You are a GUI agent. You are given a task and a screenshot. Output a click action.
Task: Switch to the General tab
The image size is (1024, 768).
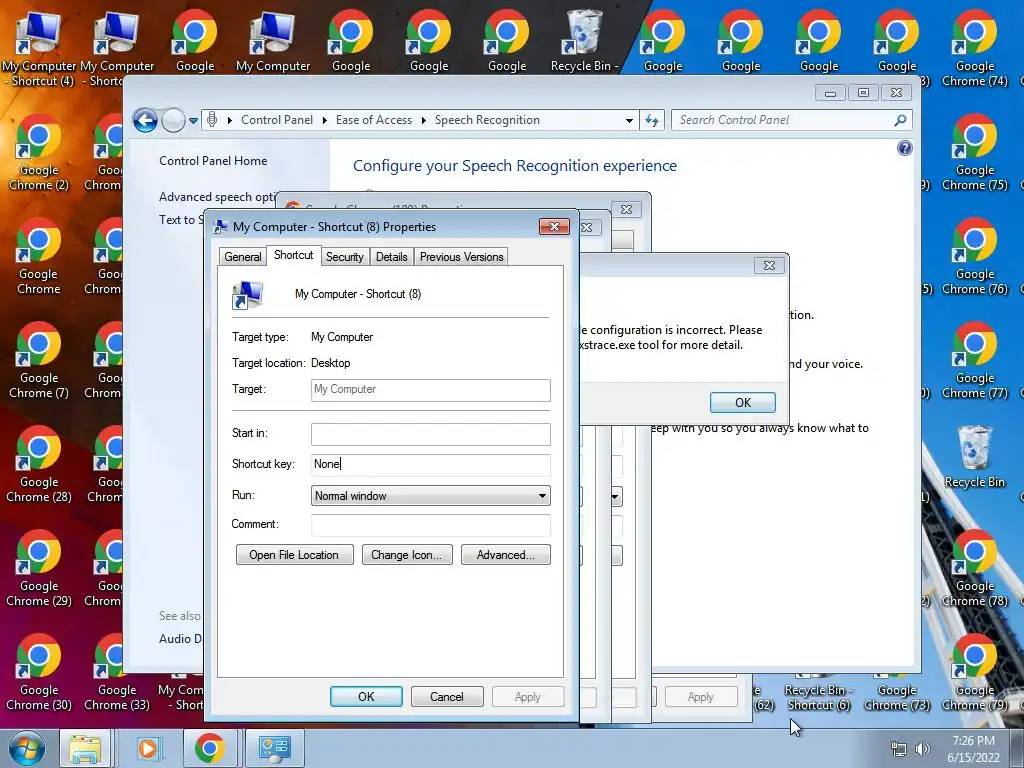pyautogui.click(x=242, y=257)
